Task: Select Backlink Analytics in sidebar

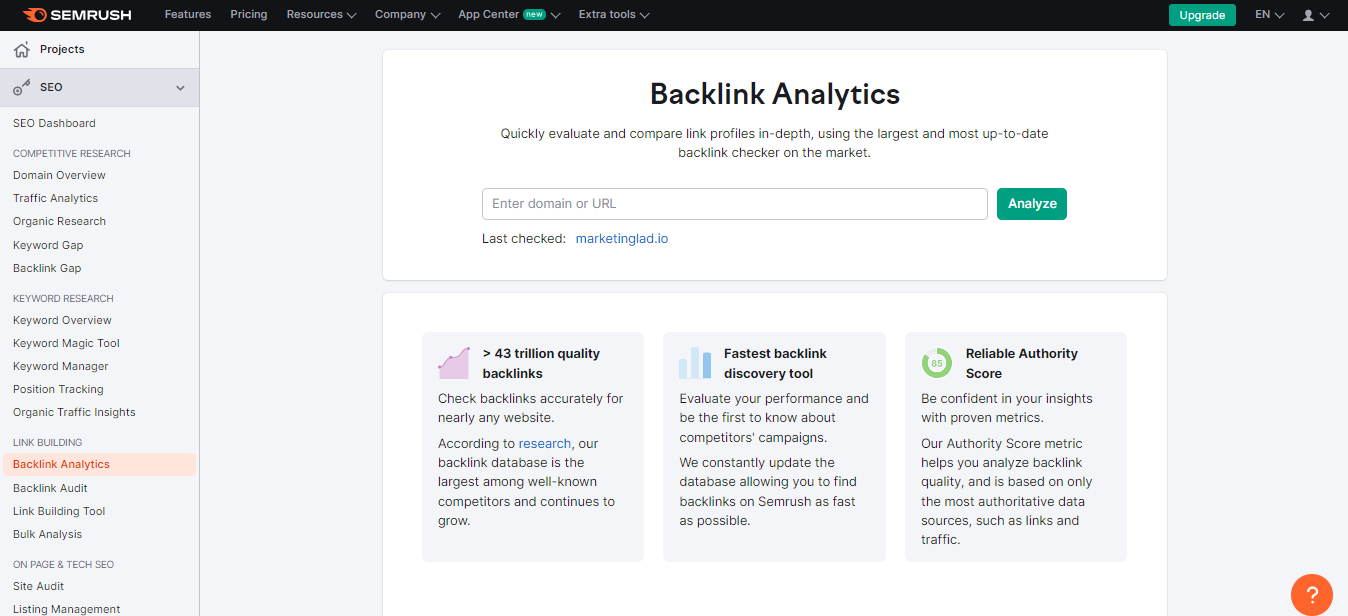Action: click(99, 464)
